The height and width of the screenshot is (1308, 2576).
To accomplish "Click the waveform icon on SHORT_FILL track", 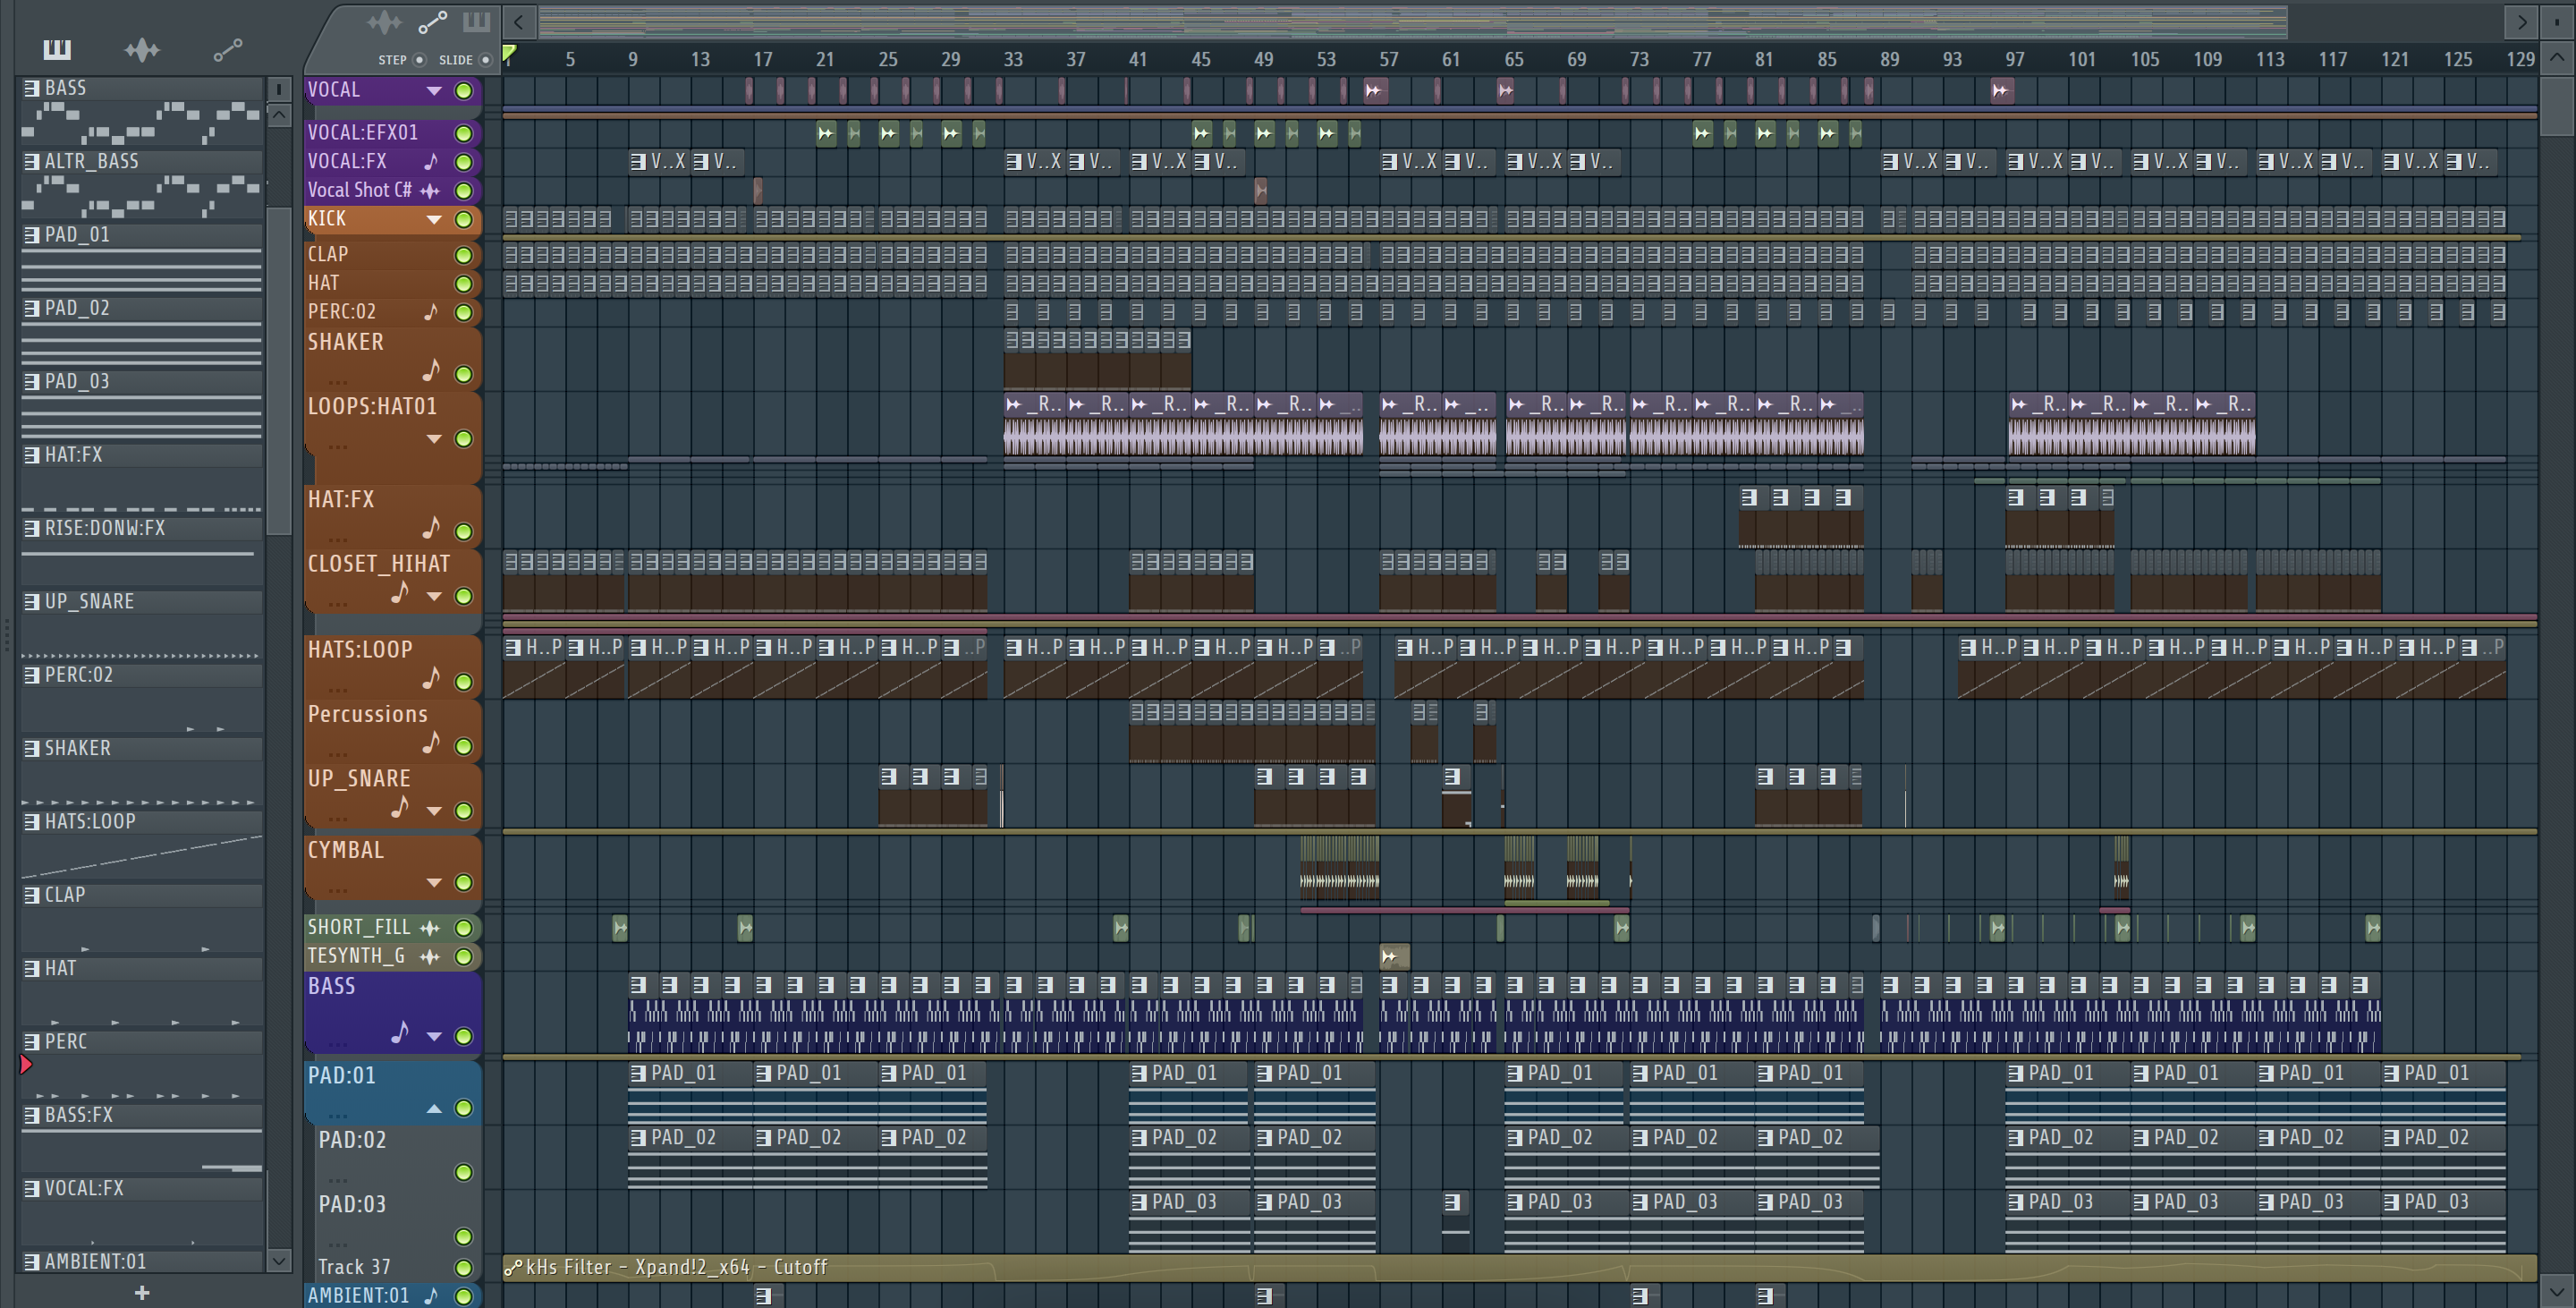I will pyautogui.click(x=430, y=928).
